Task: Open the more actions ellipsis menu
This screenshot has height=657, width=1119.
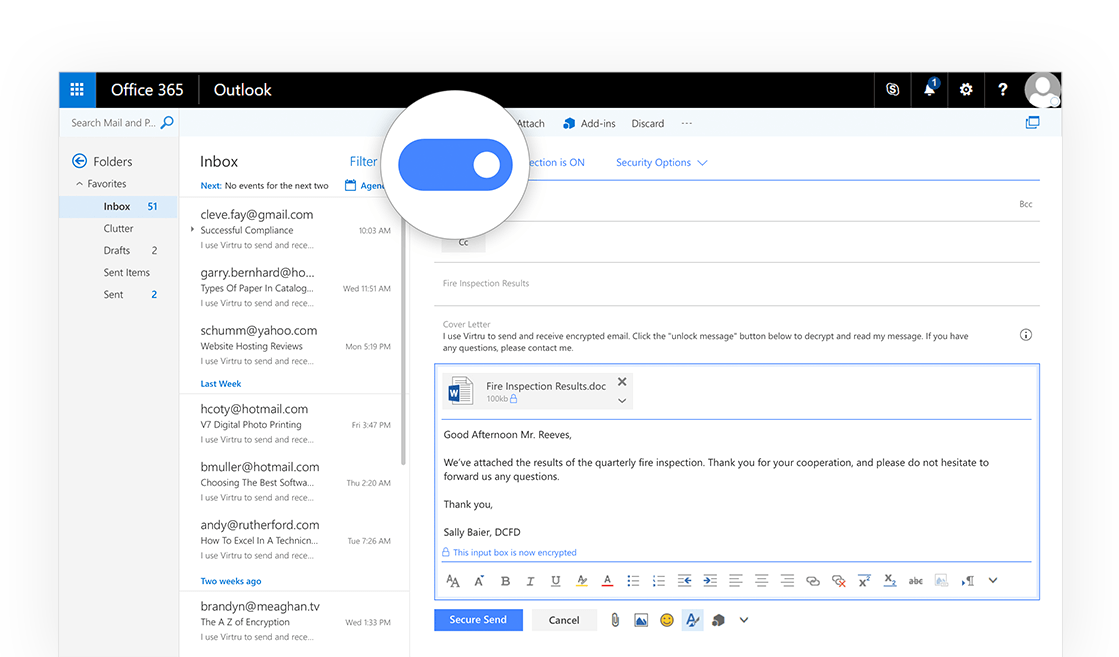Action: click(x=687, y=123)
